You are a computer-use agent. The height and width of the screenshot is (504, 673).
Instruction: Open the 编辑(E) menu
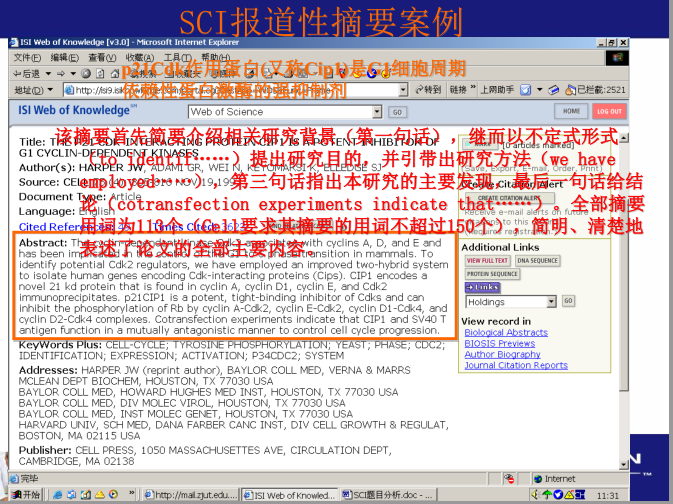tap(65, 58)
